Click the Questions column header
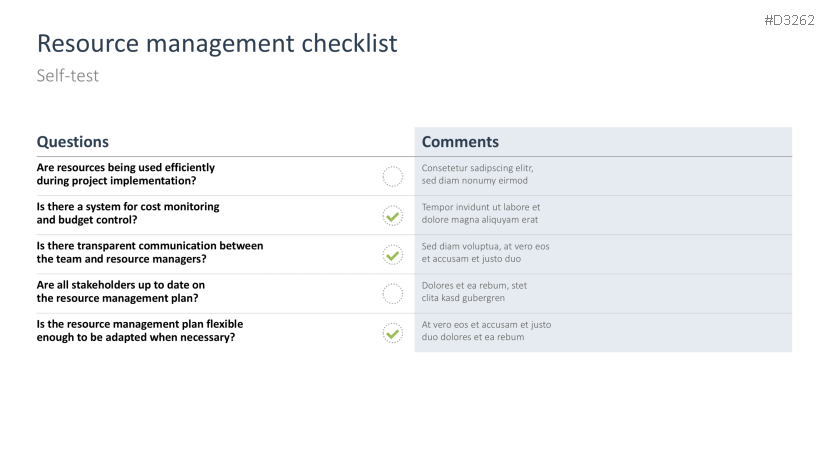Viewport: 829px width, 466px height. [x=73, y=142]
